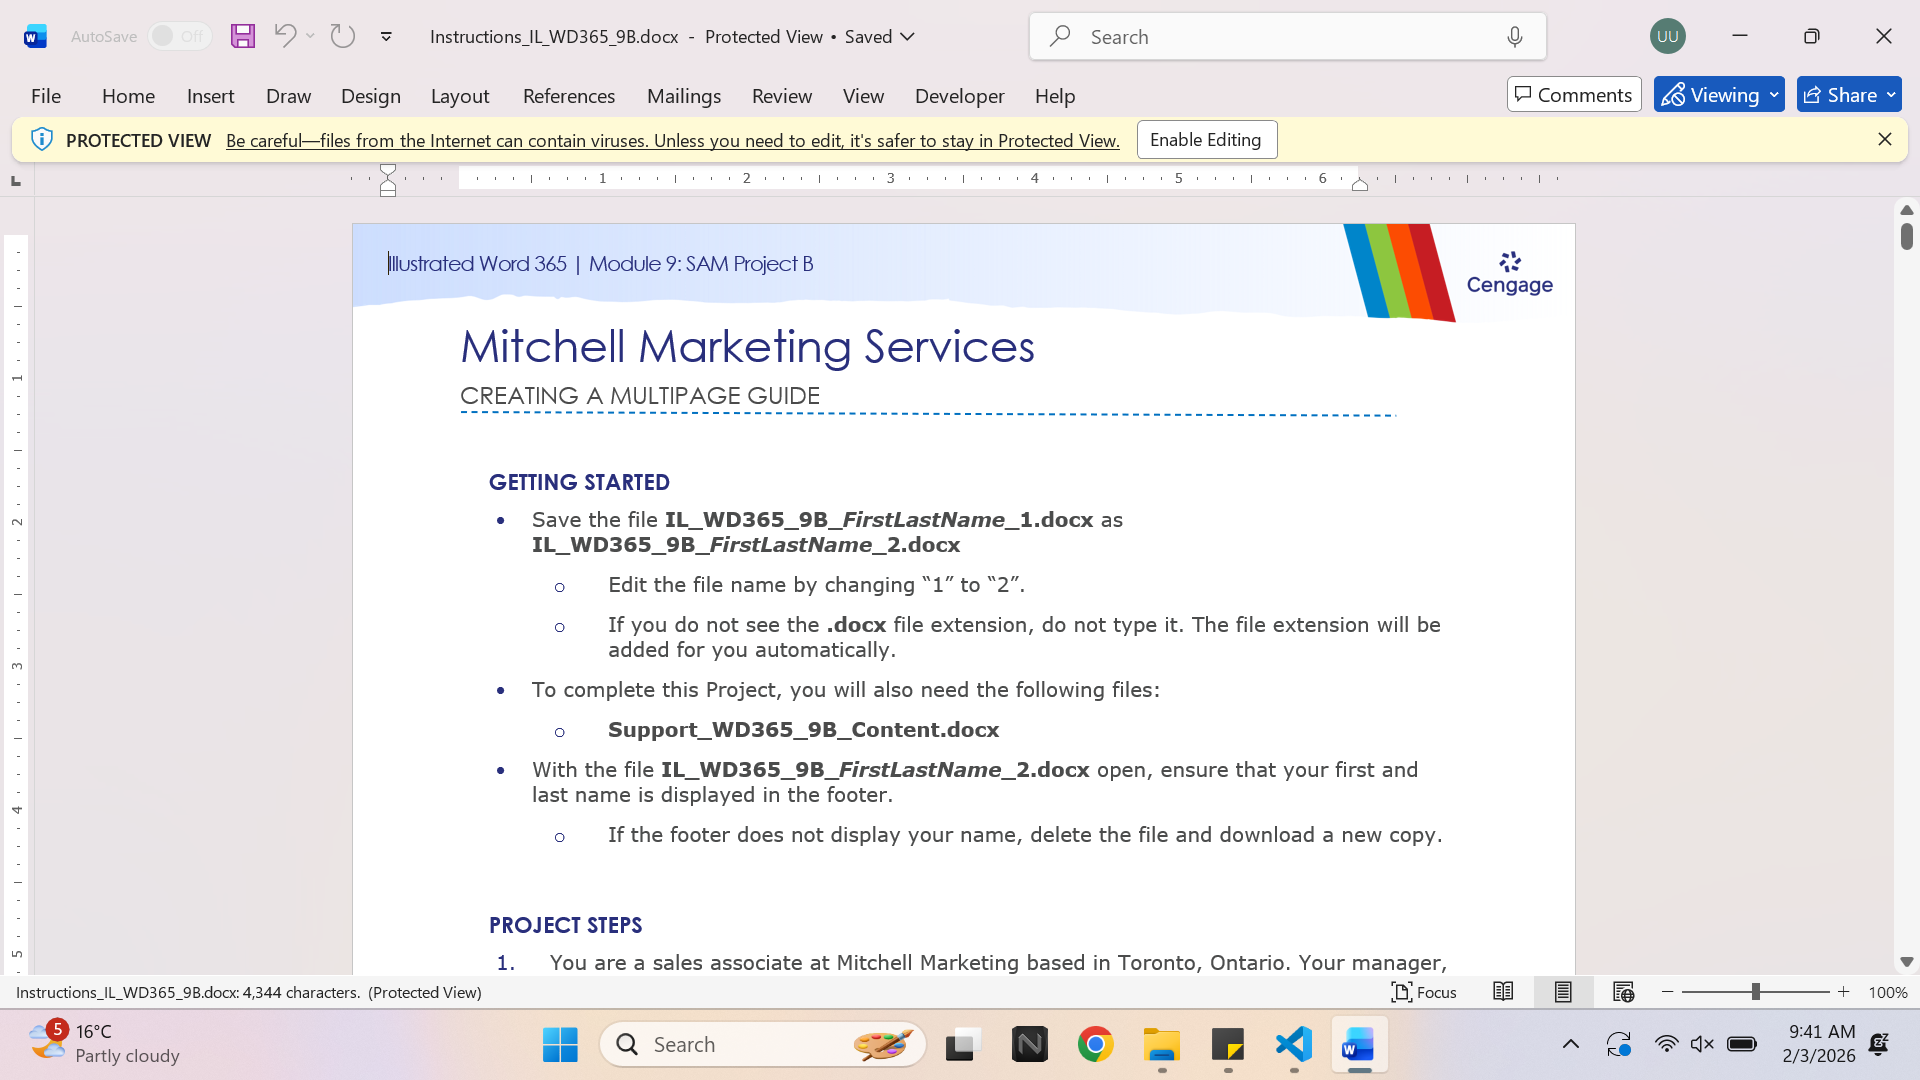Click the 100% zoom level
The width and height of the screenshot is (1920, 1080).
coord(1888,993)
